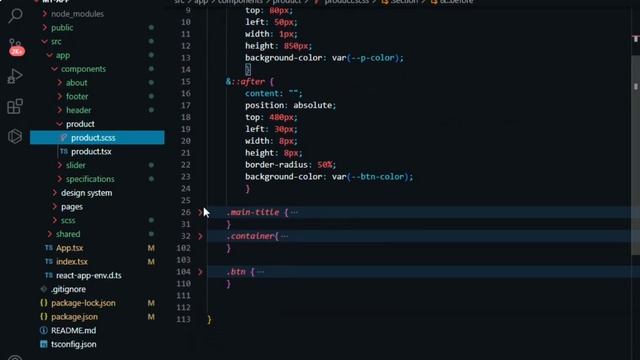Screen dimensions: 640x360
Task: Select product.scss in the explorer
Action: pos(97,138)
